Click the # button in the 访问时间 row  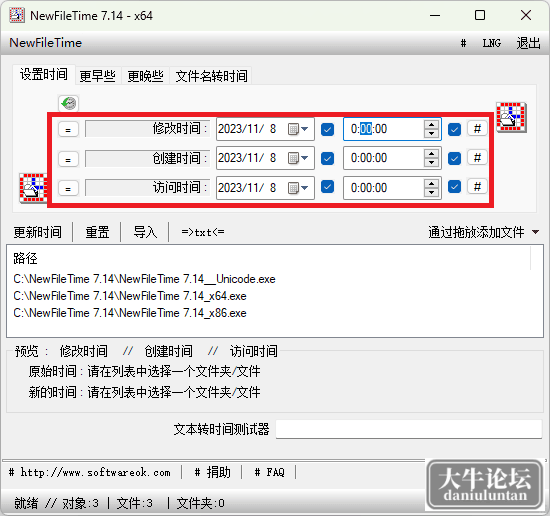[x=477, y=187]
